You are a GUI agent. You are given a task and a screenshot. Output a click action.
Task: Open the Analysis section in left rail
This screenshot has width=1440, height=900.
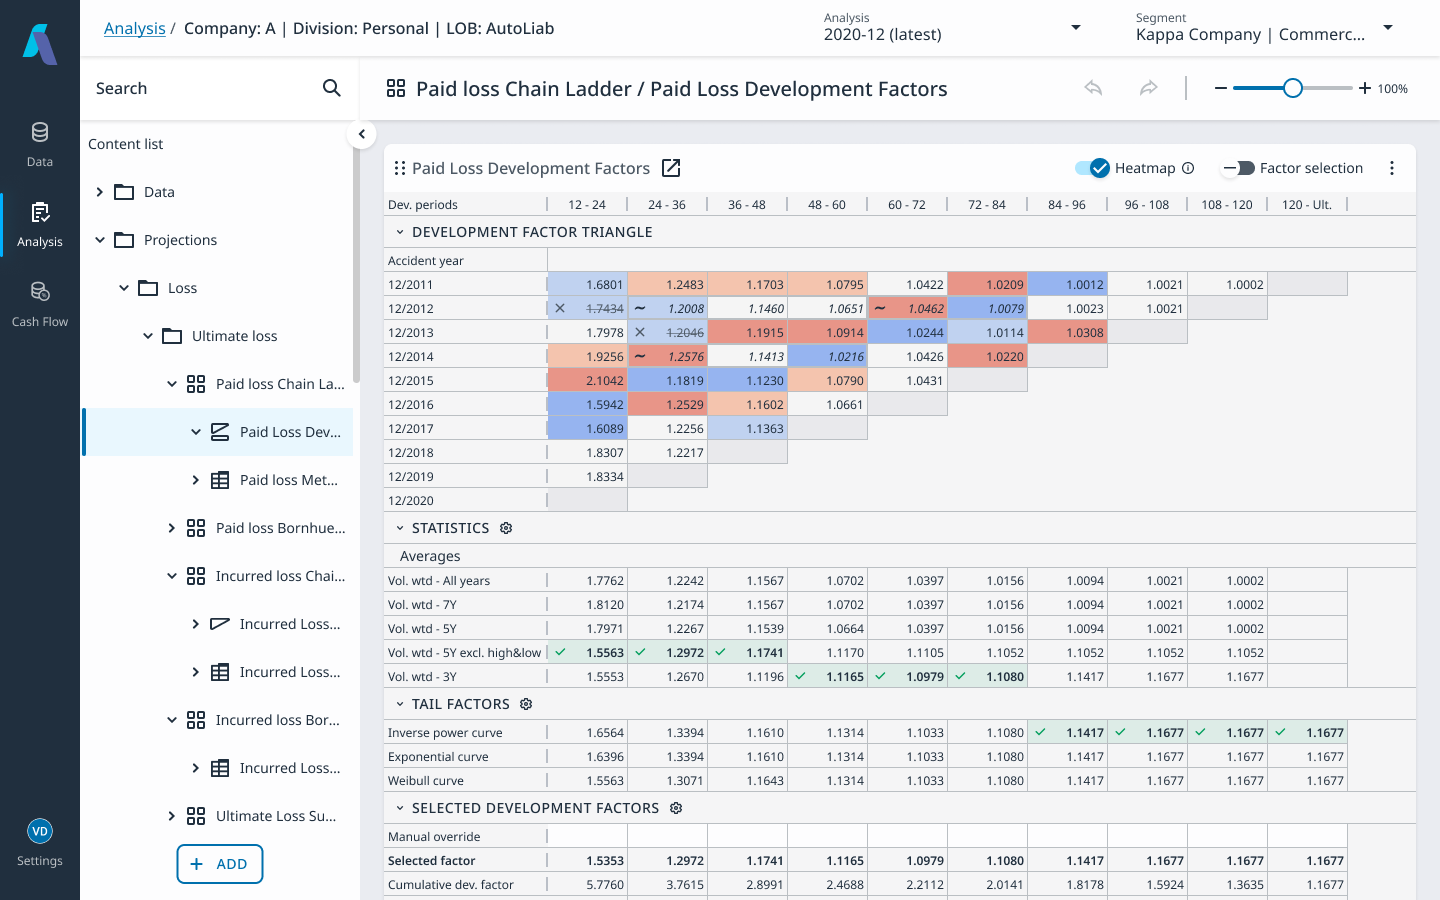click(x=40, y=224)
